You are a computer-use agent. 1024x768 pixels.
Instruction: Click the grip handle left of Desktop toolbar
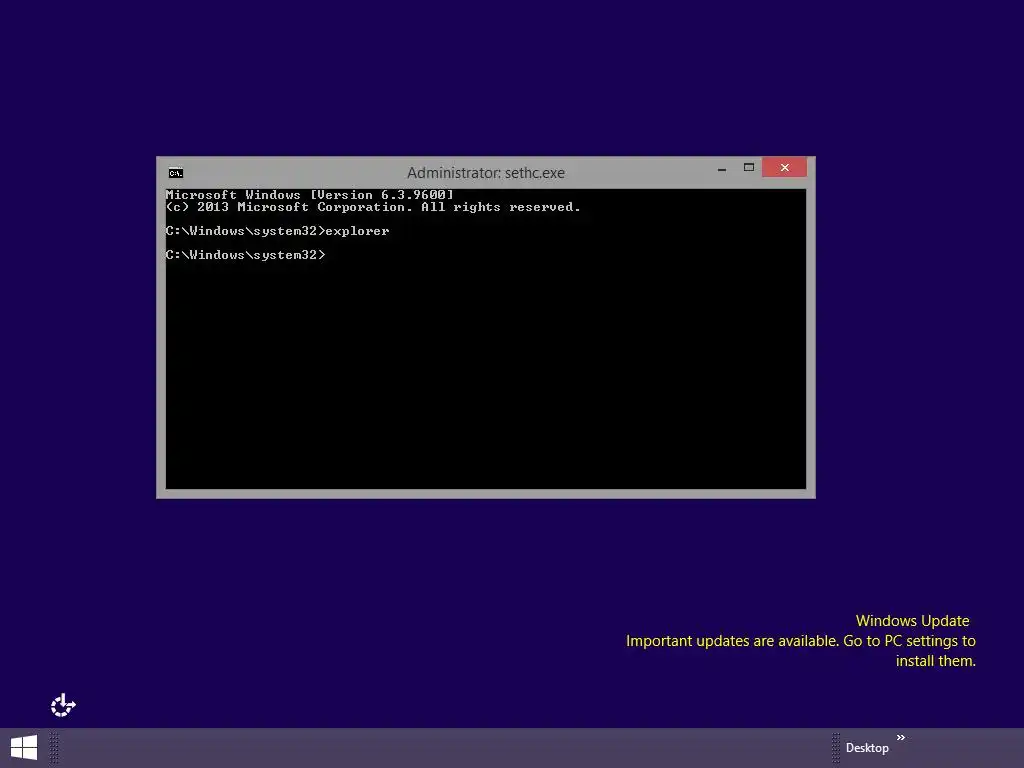[835, 748]
